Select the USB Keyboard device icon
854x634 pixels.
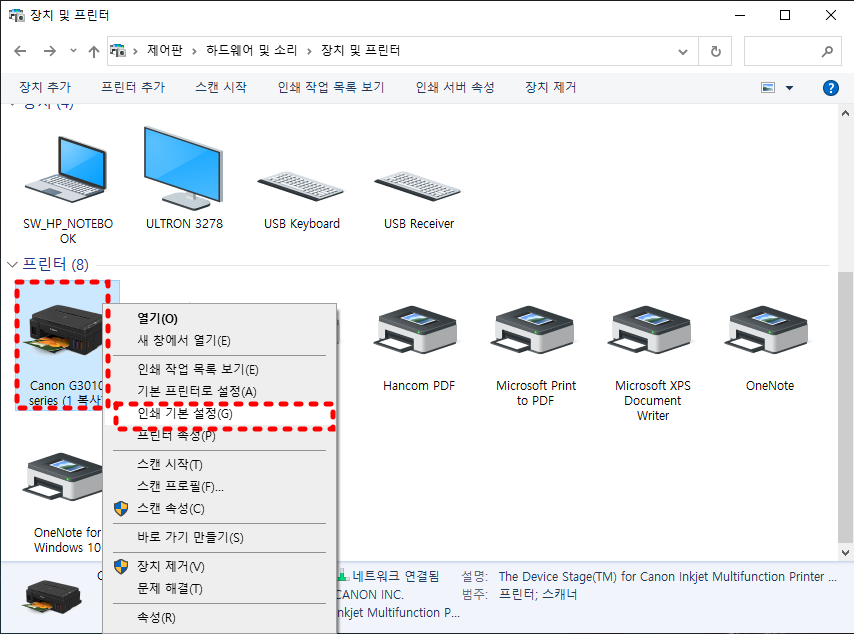301,187
